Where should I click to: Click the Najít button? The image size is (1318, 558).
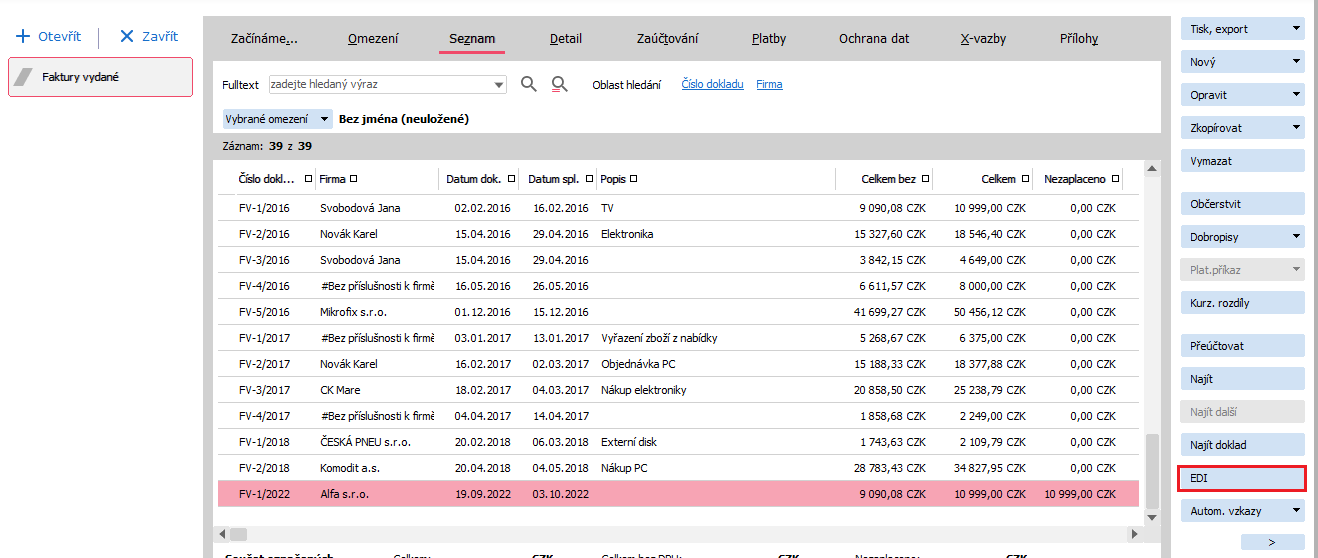(x=1243, y=379)
